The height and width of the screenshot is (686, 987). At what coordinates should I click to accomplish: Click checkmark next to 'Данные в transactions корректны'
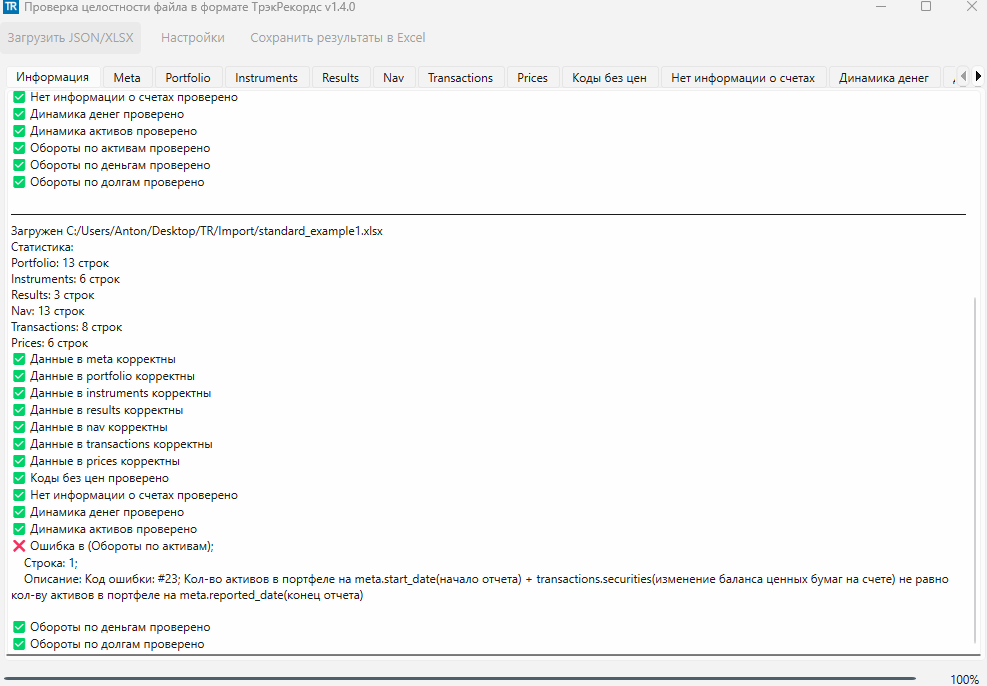coord(19,444)
